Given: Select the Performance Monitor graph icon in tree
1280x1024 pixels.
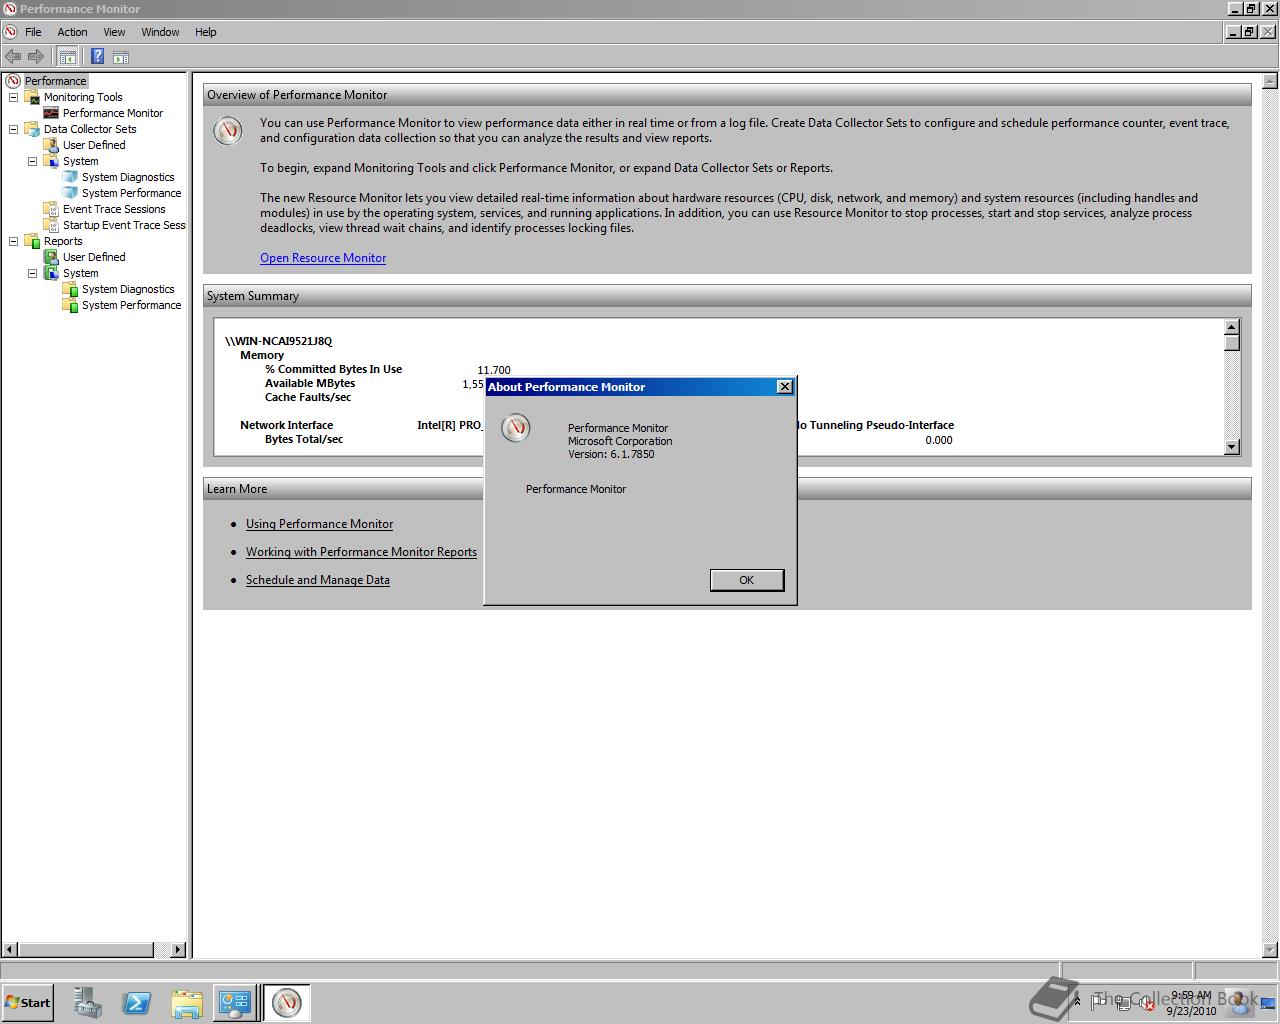Looking at the screenshot, I should pos(51,113).
